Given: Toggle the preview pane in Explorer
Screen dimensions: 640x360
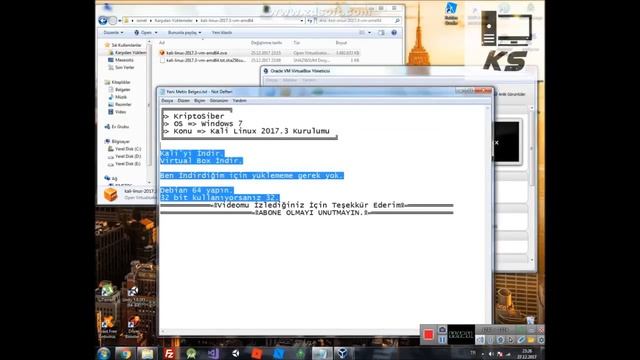Looking at the screenshot, I should click(381, 32).
